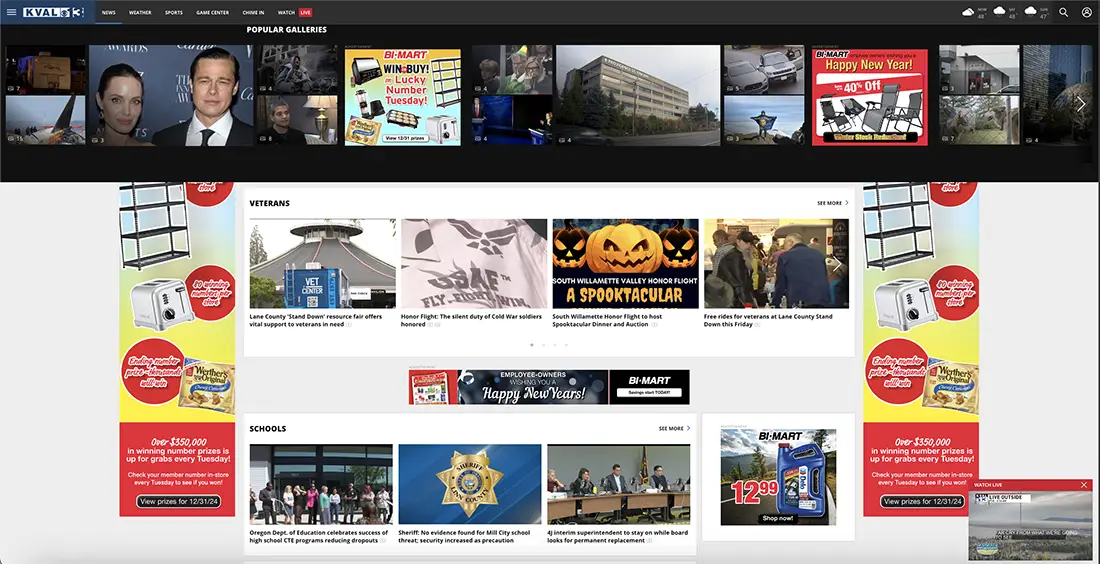Open the hamburger menu icon
Screen dimensions: 1100x564
11,12
